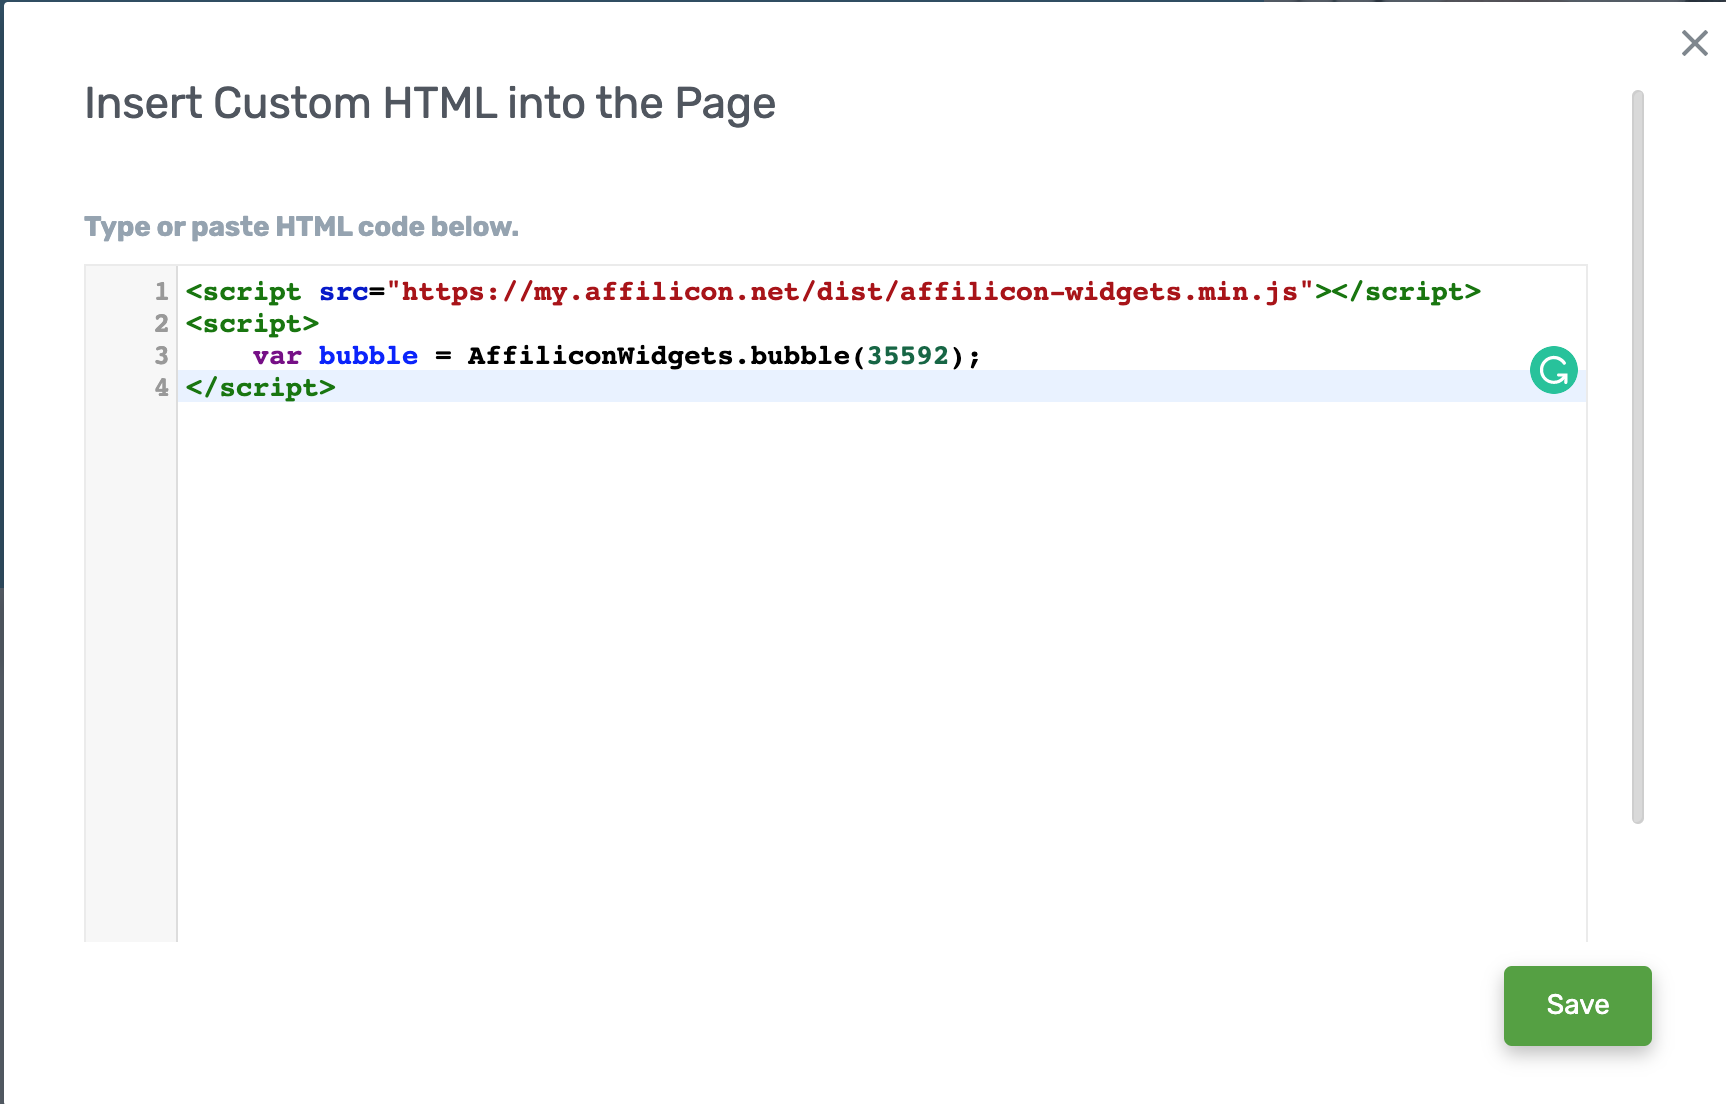Screen dimensions: 1726x1104
Task: Click line number 4 in the gutter
Action: (x=161, y=387)
